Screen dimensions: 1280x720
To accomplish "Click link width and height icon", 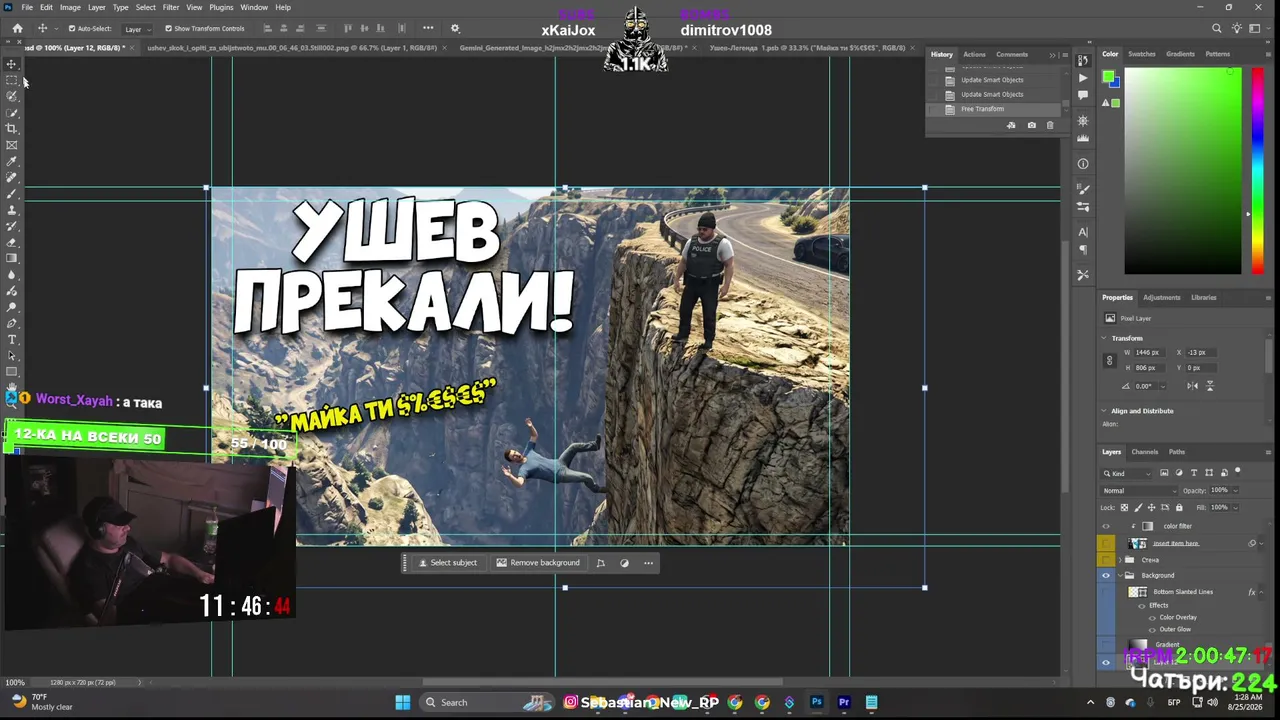I will [x=1109, y=360].
